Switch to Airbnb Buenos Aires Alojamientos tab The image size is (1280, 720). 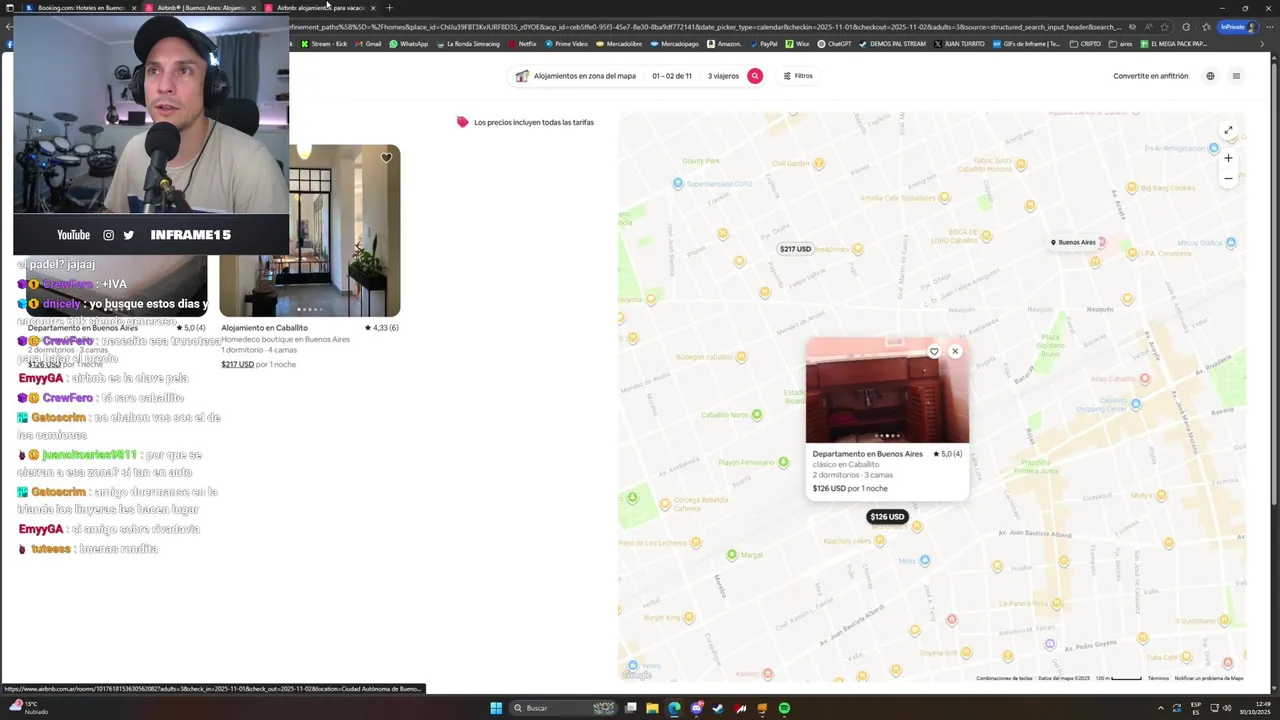coord(200,8)
